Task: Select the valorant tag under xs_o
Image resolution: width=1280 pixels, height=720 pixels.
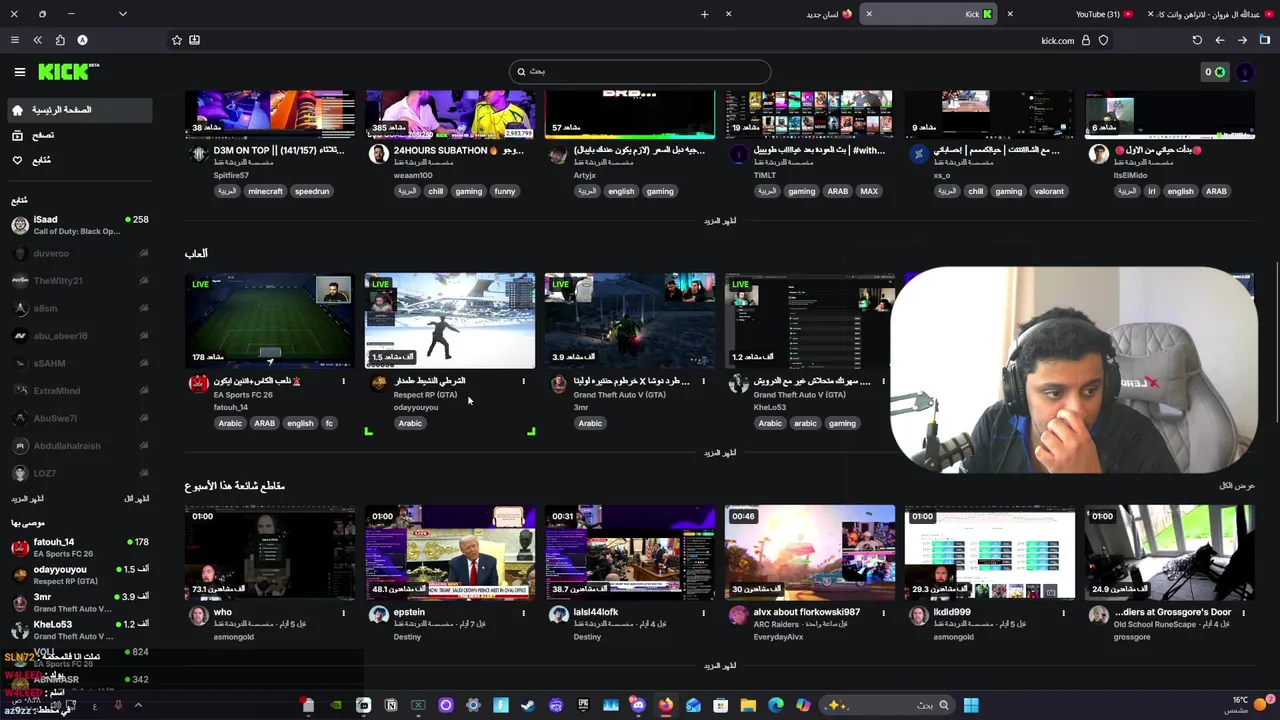Action: 1049,191
